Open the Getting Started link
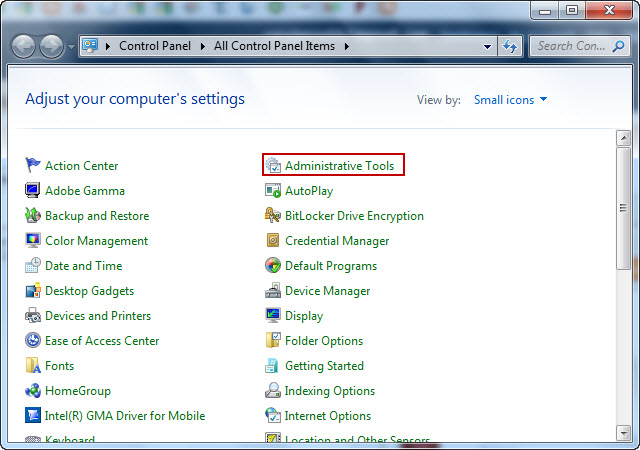The width and height of the screenshot is (640, 450). pos(324,366)
